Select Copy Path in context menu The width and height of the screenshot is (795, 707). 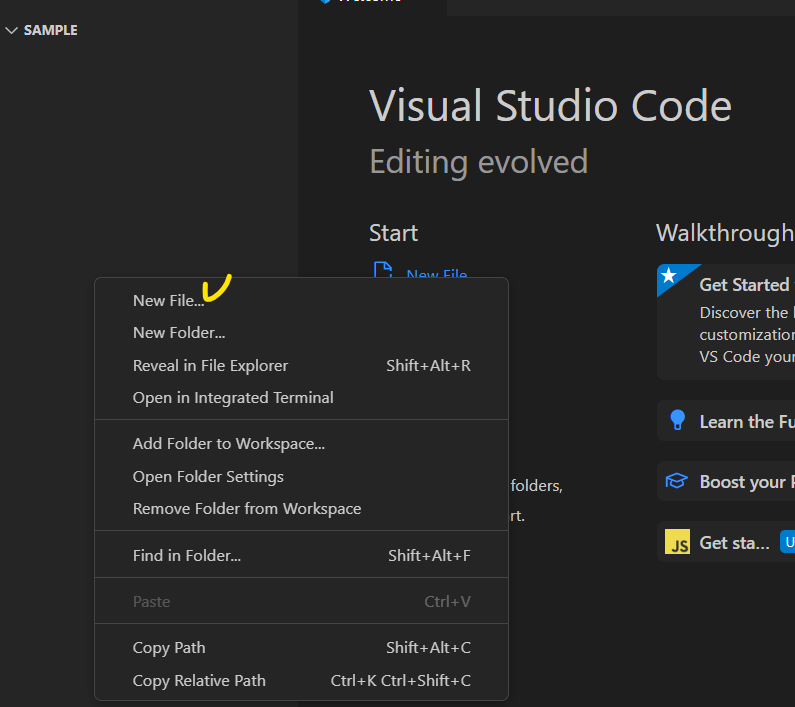coord(301,648)
